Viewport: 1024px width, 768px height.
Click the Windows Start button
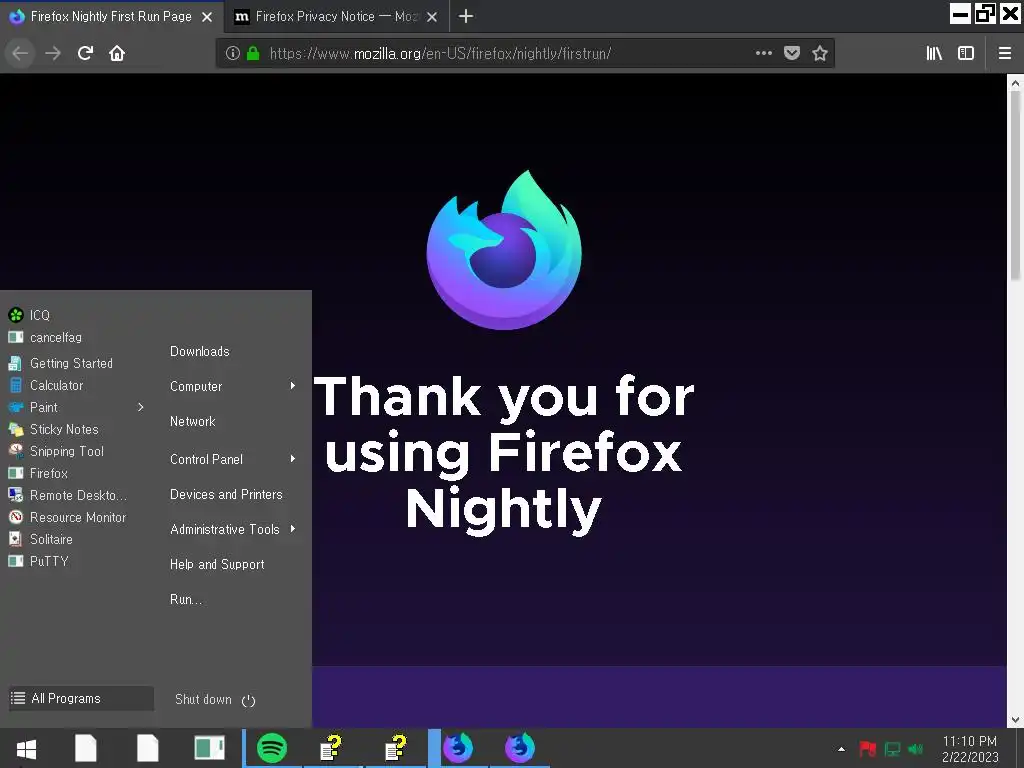(26, 749)
